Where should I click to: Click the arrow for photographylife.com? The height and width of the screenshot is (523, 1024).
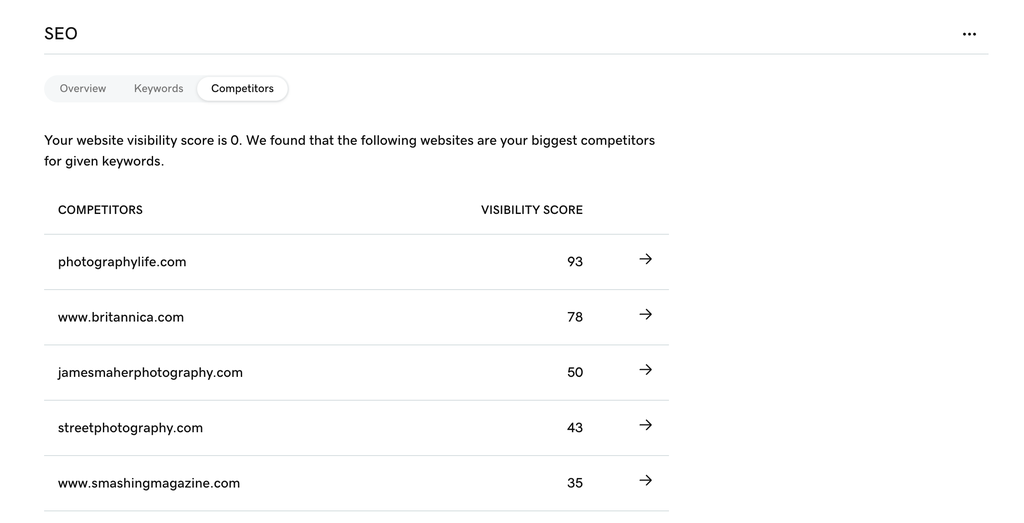click(x=645, y=259)
